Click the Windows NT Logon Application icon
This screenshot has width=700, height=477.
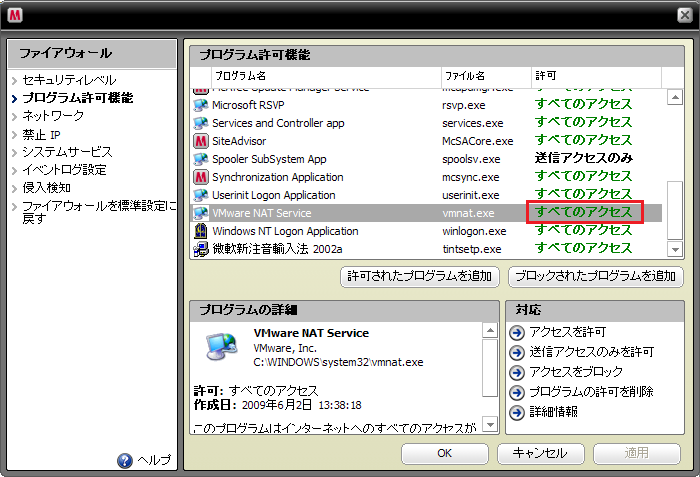click(x=200, y=231)
